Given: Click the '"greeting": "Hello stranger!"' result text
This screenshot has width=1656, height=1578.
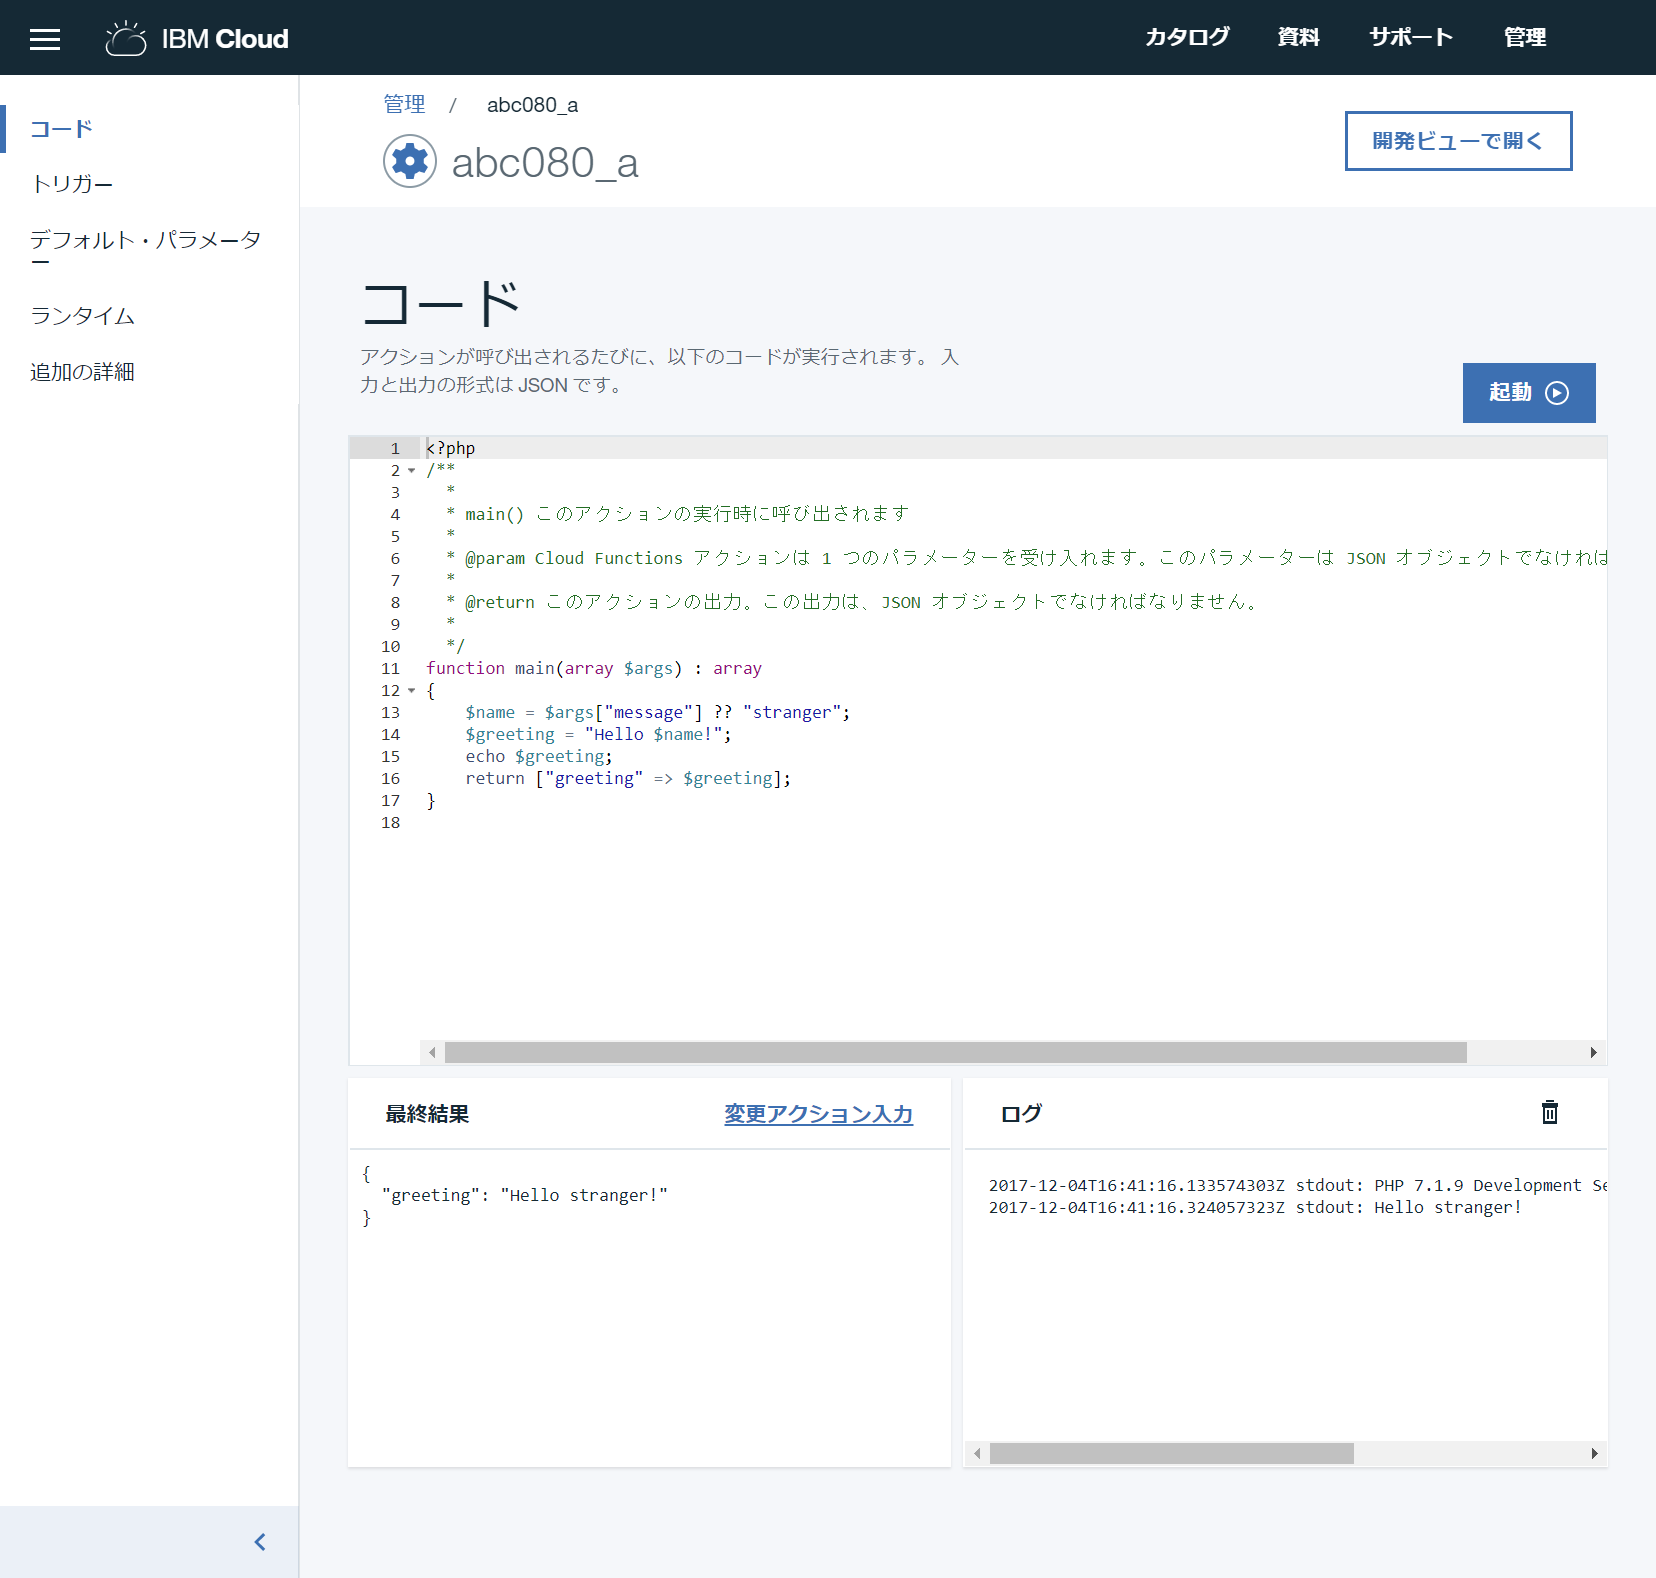Looking at the screenshot, I should (525, 1195).
